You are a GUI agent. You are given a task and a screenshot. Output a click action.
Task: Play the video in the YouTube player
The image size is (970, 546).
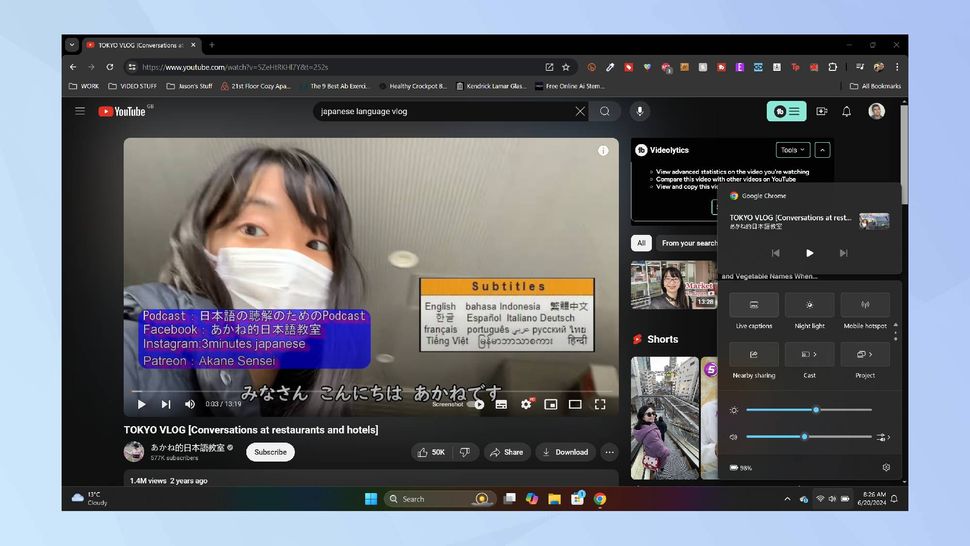pos(142,404)
